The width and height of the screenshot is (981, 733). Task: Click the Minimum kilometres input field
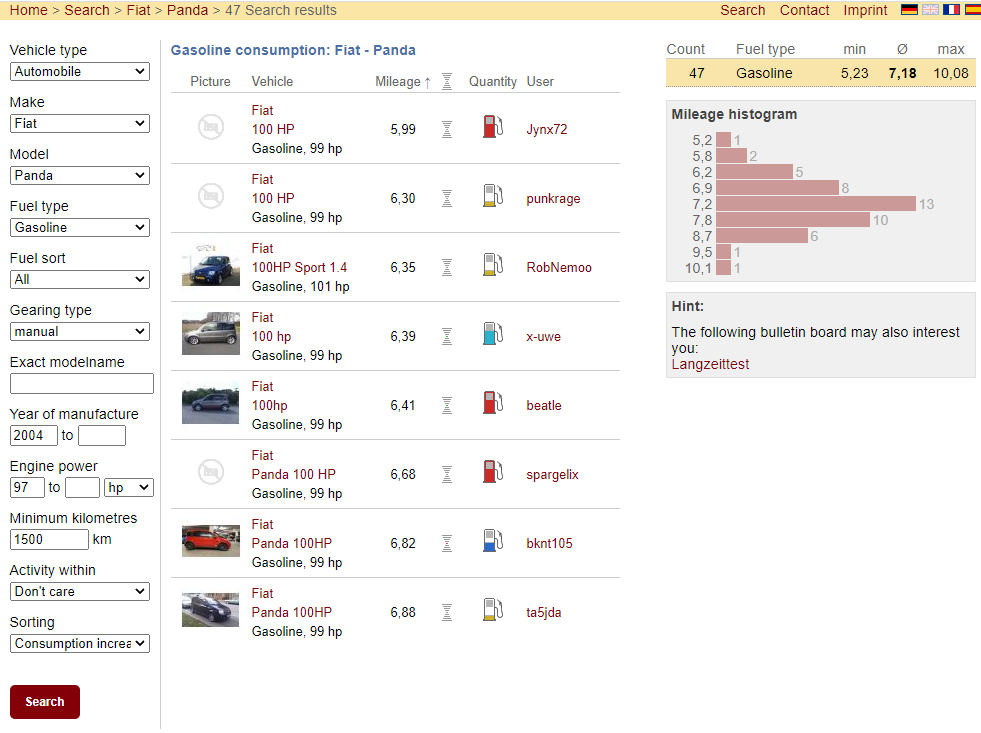pos(49,539)
